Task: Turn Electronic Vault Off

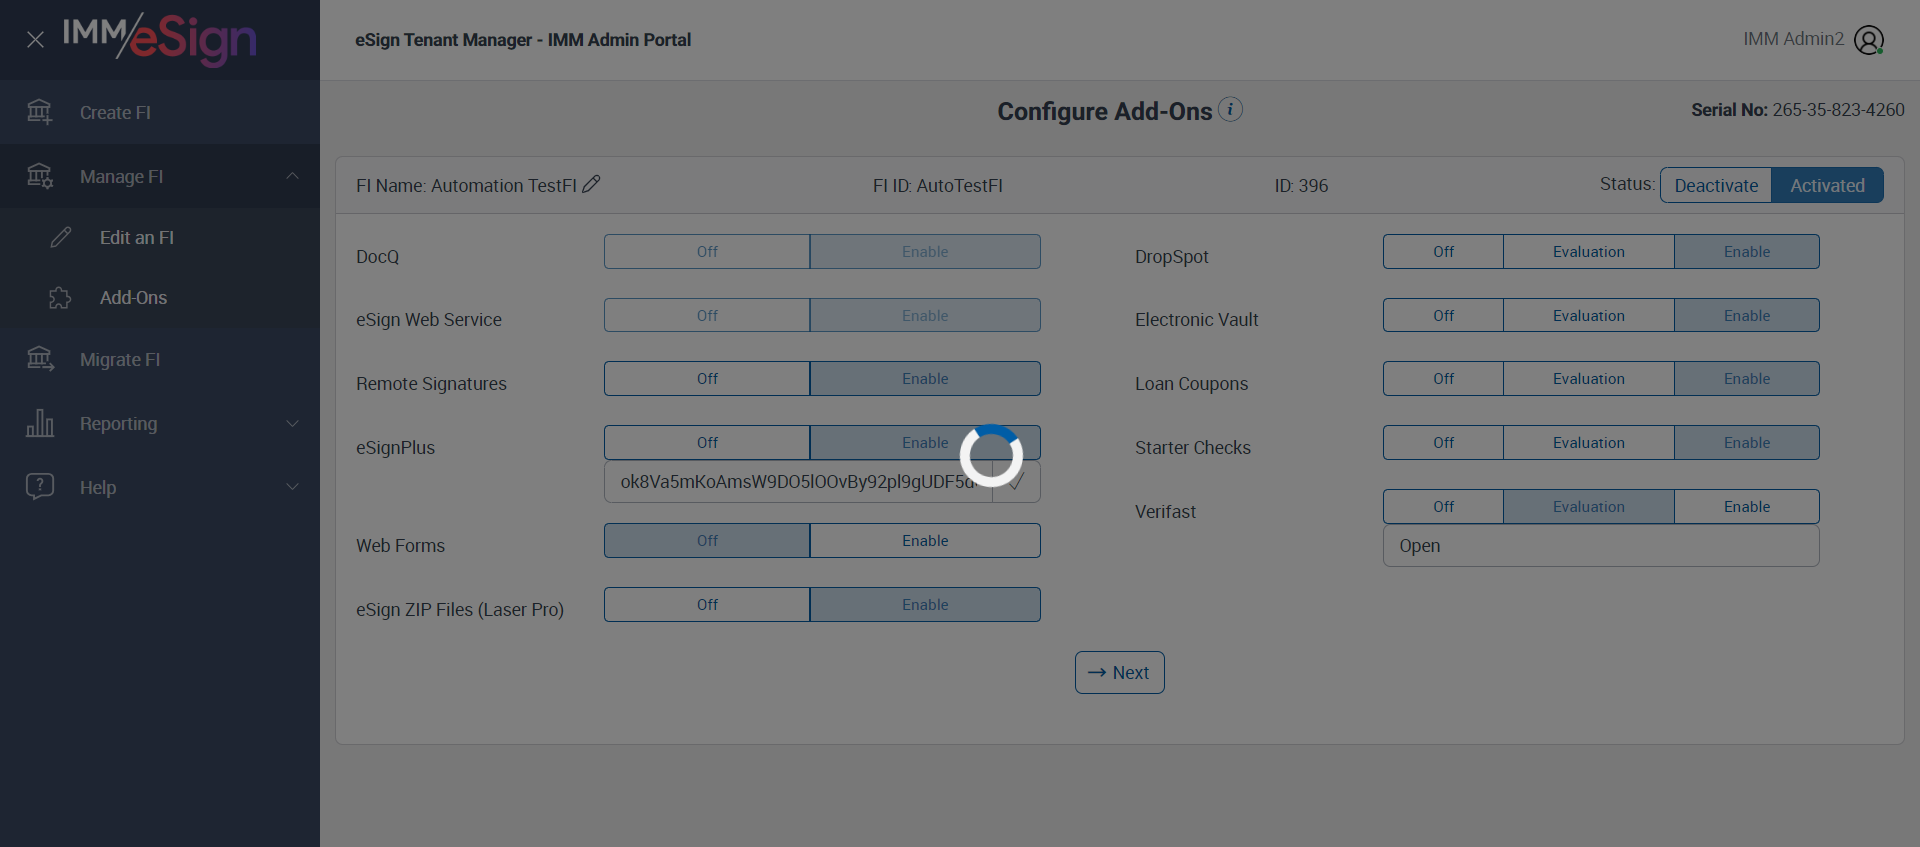Action: point(1443,316)
